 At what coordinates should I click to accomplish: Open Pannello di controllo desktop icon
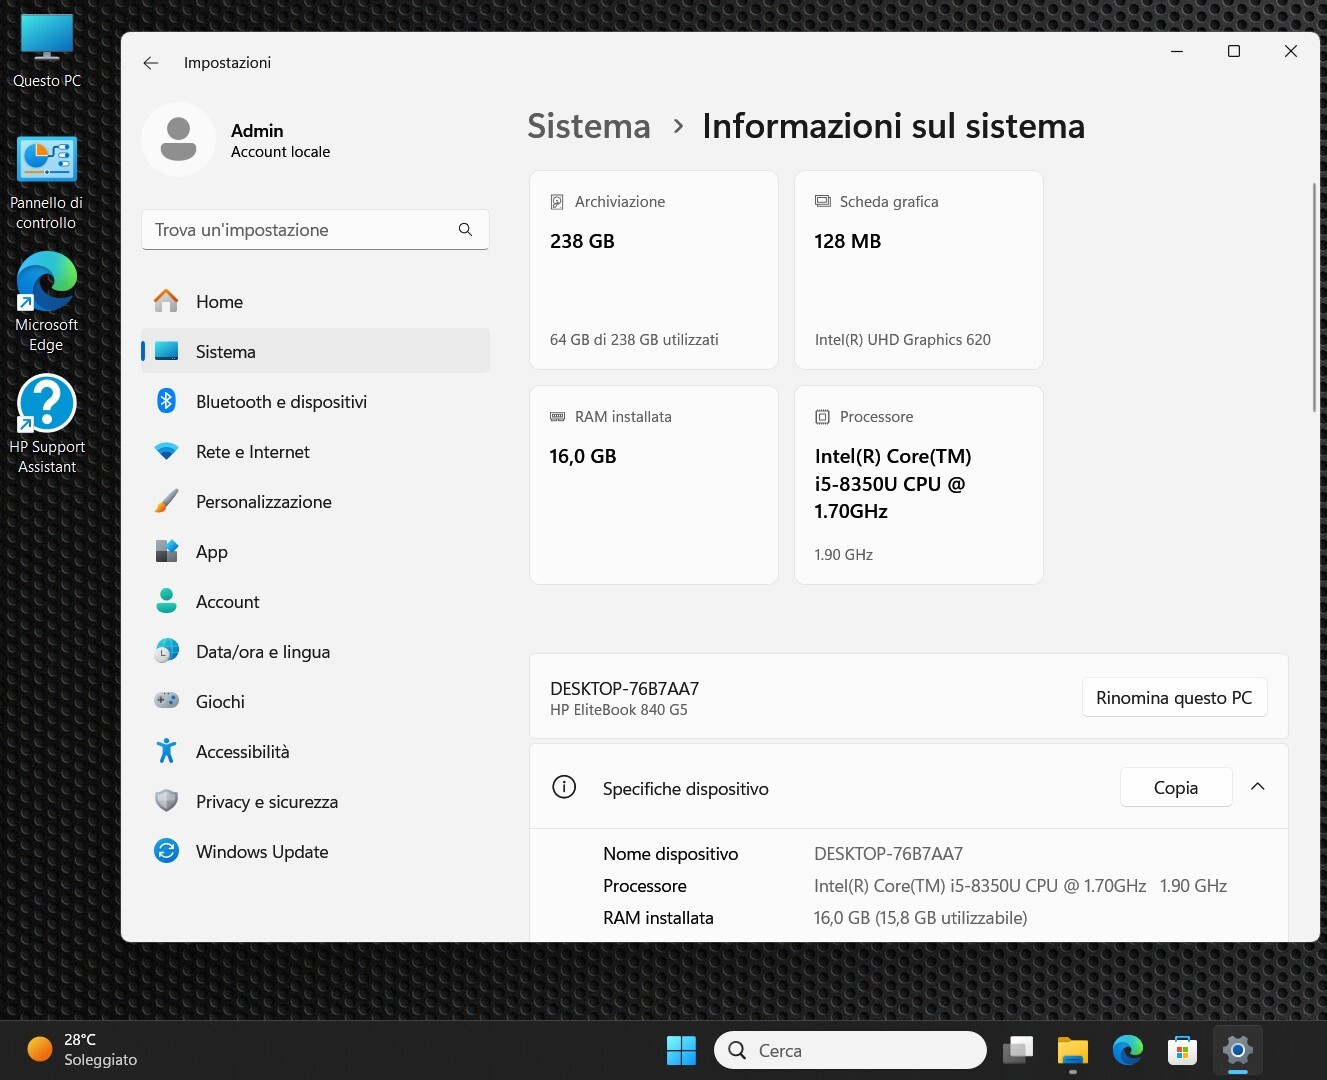46,183
